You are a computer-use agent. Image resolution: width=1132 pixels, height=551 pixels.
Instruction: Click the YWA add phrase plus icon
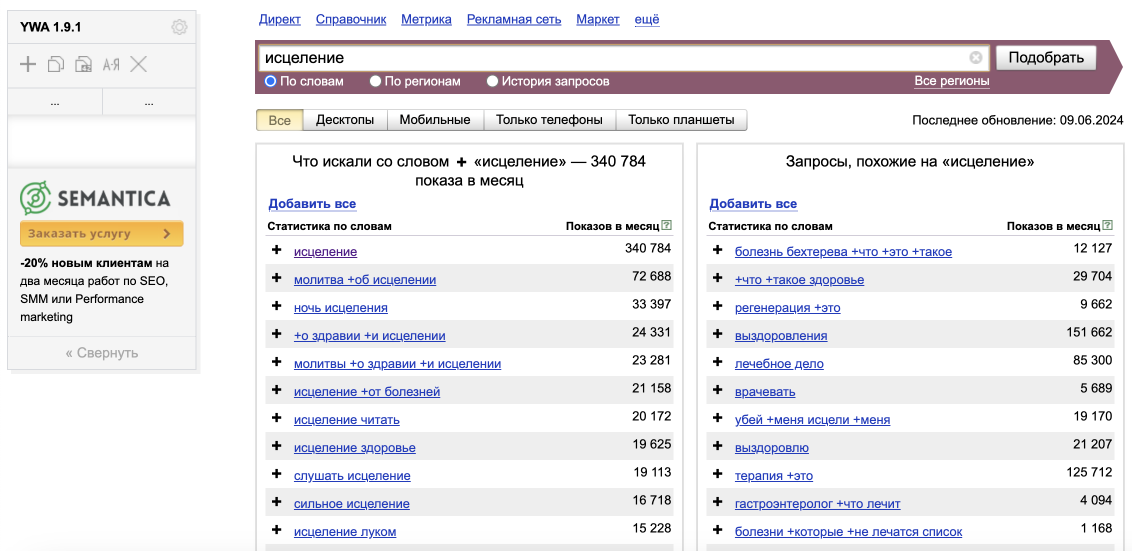pyautogui.click(x=27, y=64)
